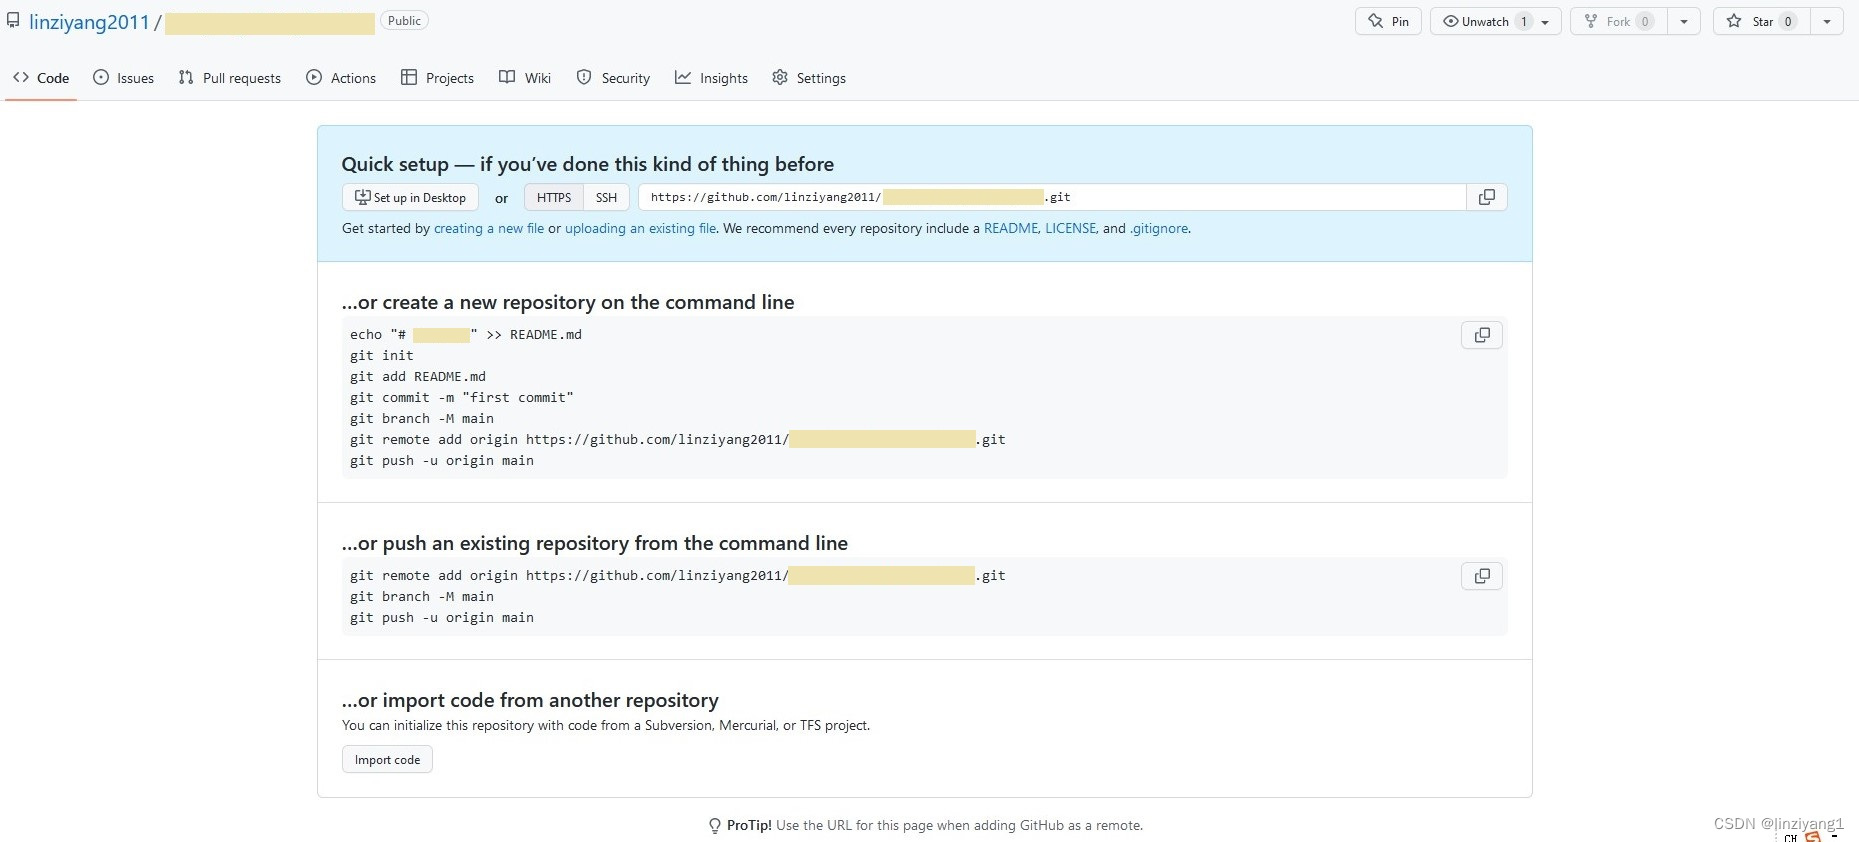Click the Projects table icon

409,77
